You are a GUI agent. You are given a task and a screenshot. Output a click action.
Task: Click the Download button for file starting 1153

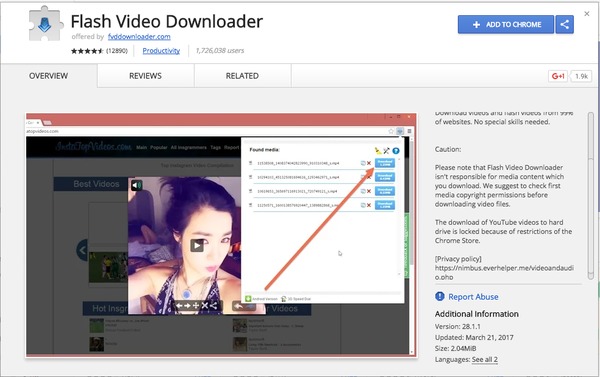[x=385, y=163]
